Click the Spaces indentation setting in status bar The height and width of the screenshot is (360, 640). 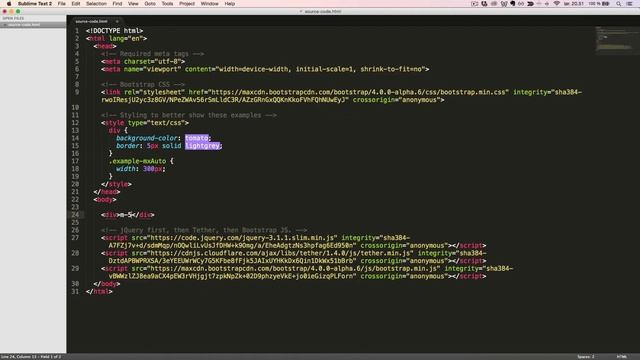(586, 357)
